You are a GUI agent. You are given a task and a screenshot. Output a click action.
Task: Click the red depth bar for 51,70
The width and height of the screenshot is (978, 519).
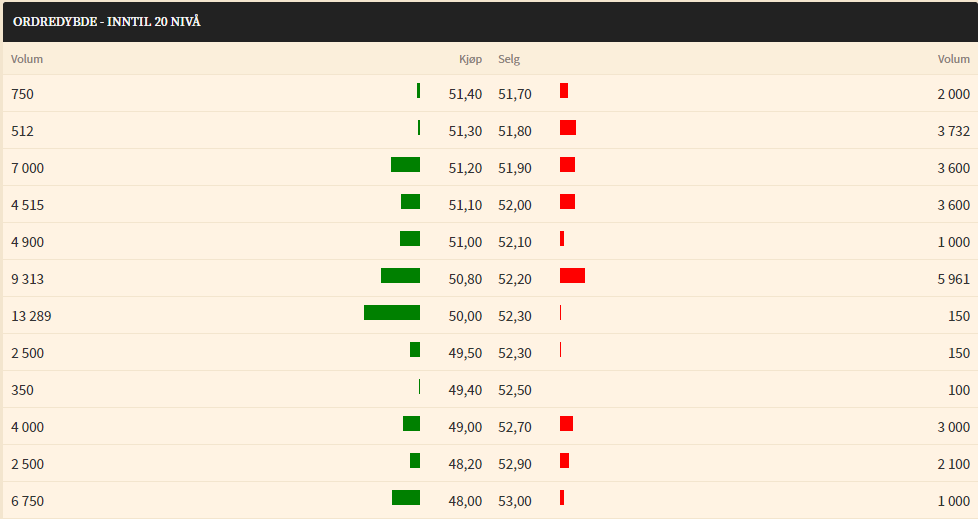coord(564,90)
